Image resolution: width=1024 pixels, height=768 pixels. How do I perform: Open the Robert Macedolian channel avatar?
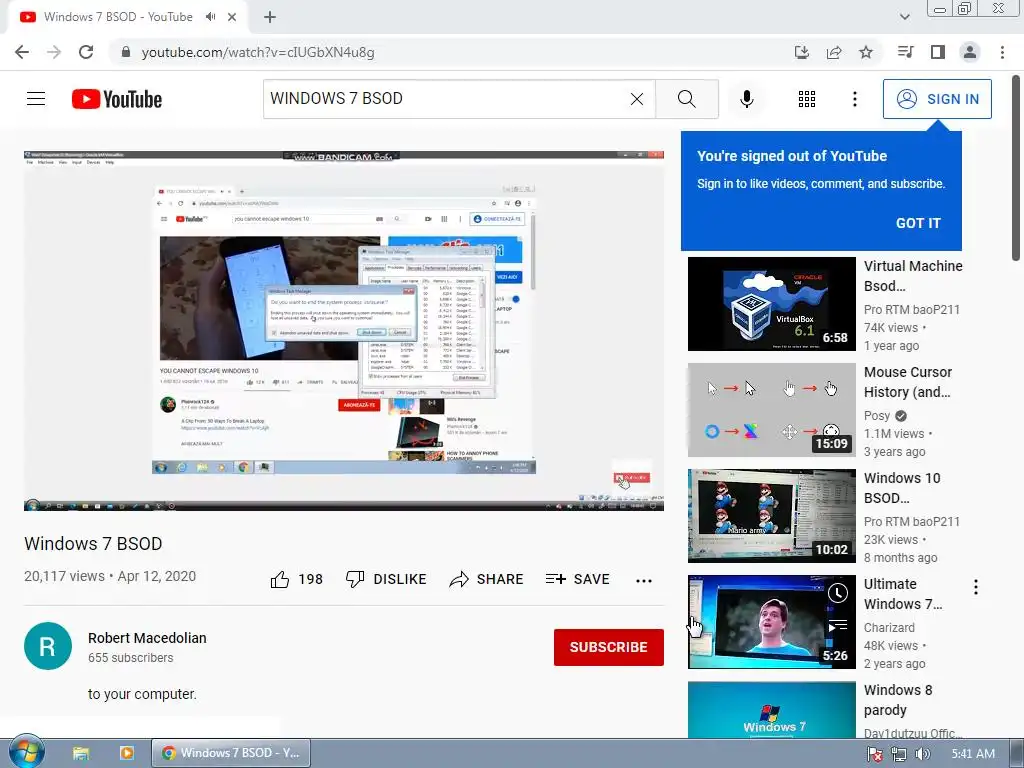[x=48, y=646]
